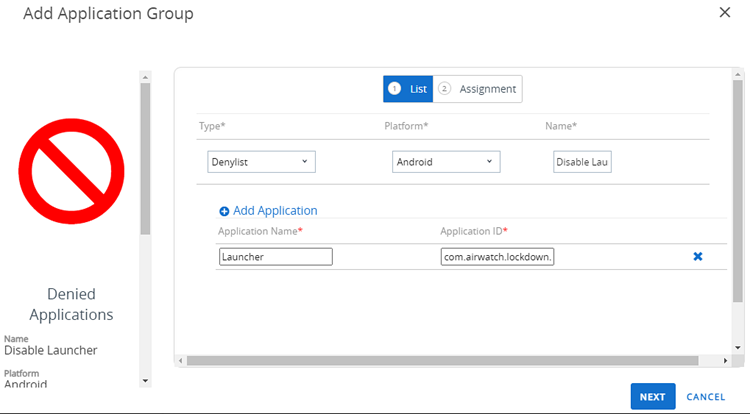Click the main form scroll down arrow
This screenshot has width=750, height=414.
click(x=738, y=348)
